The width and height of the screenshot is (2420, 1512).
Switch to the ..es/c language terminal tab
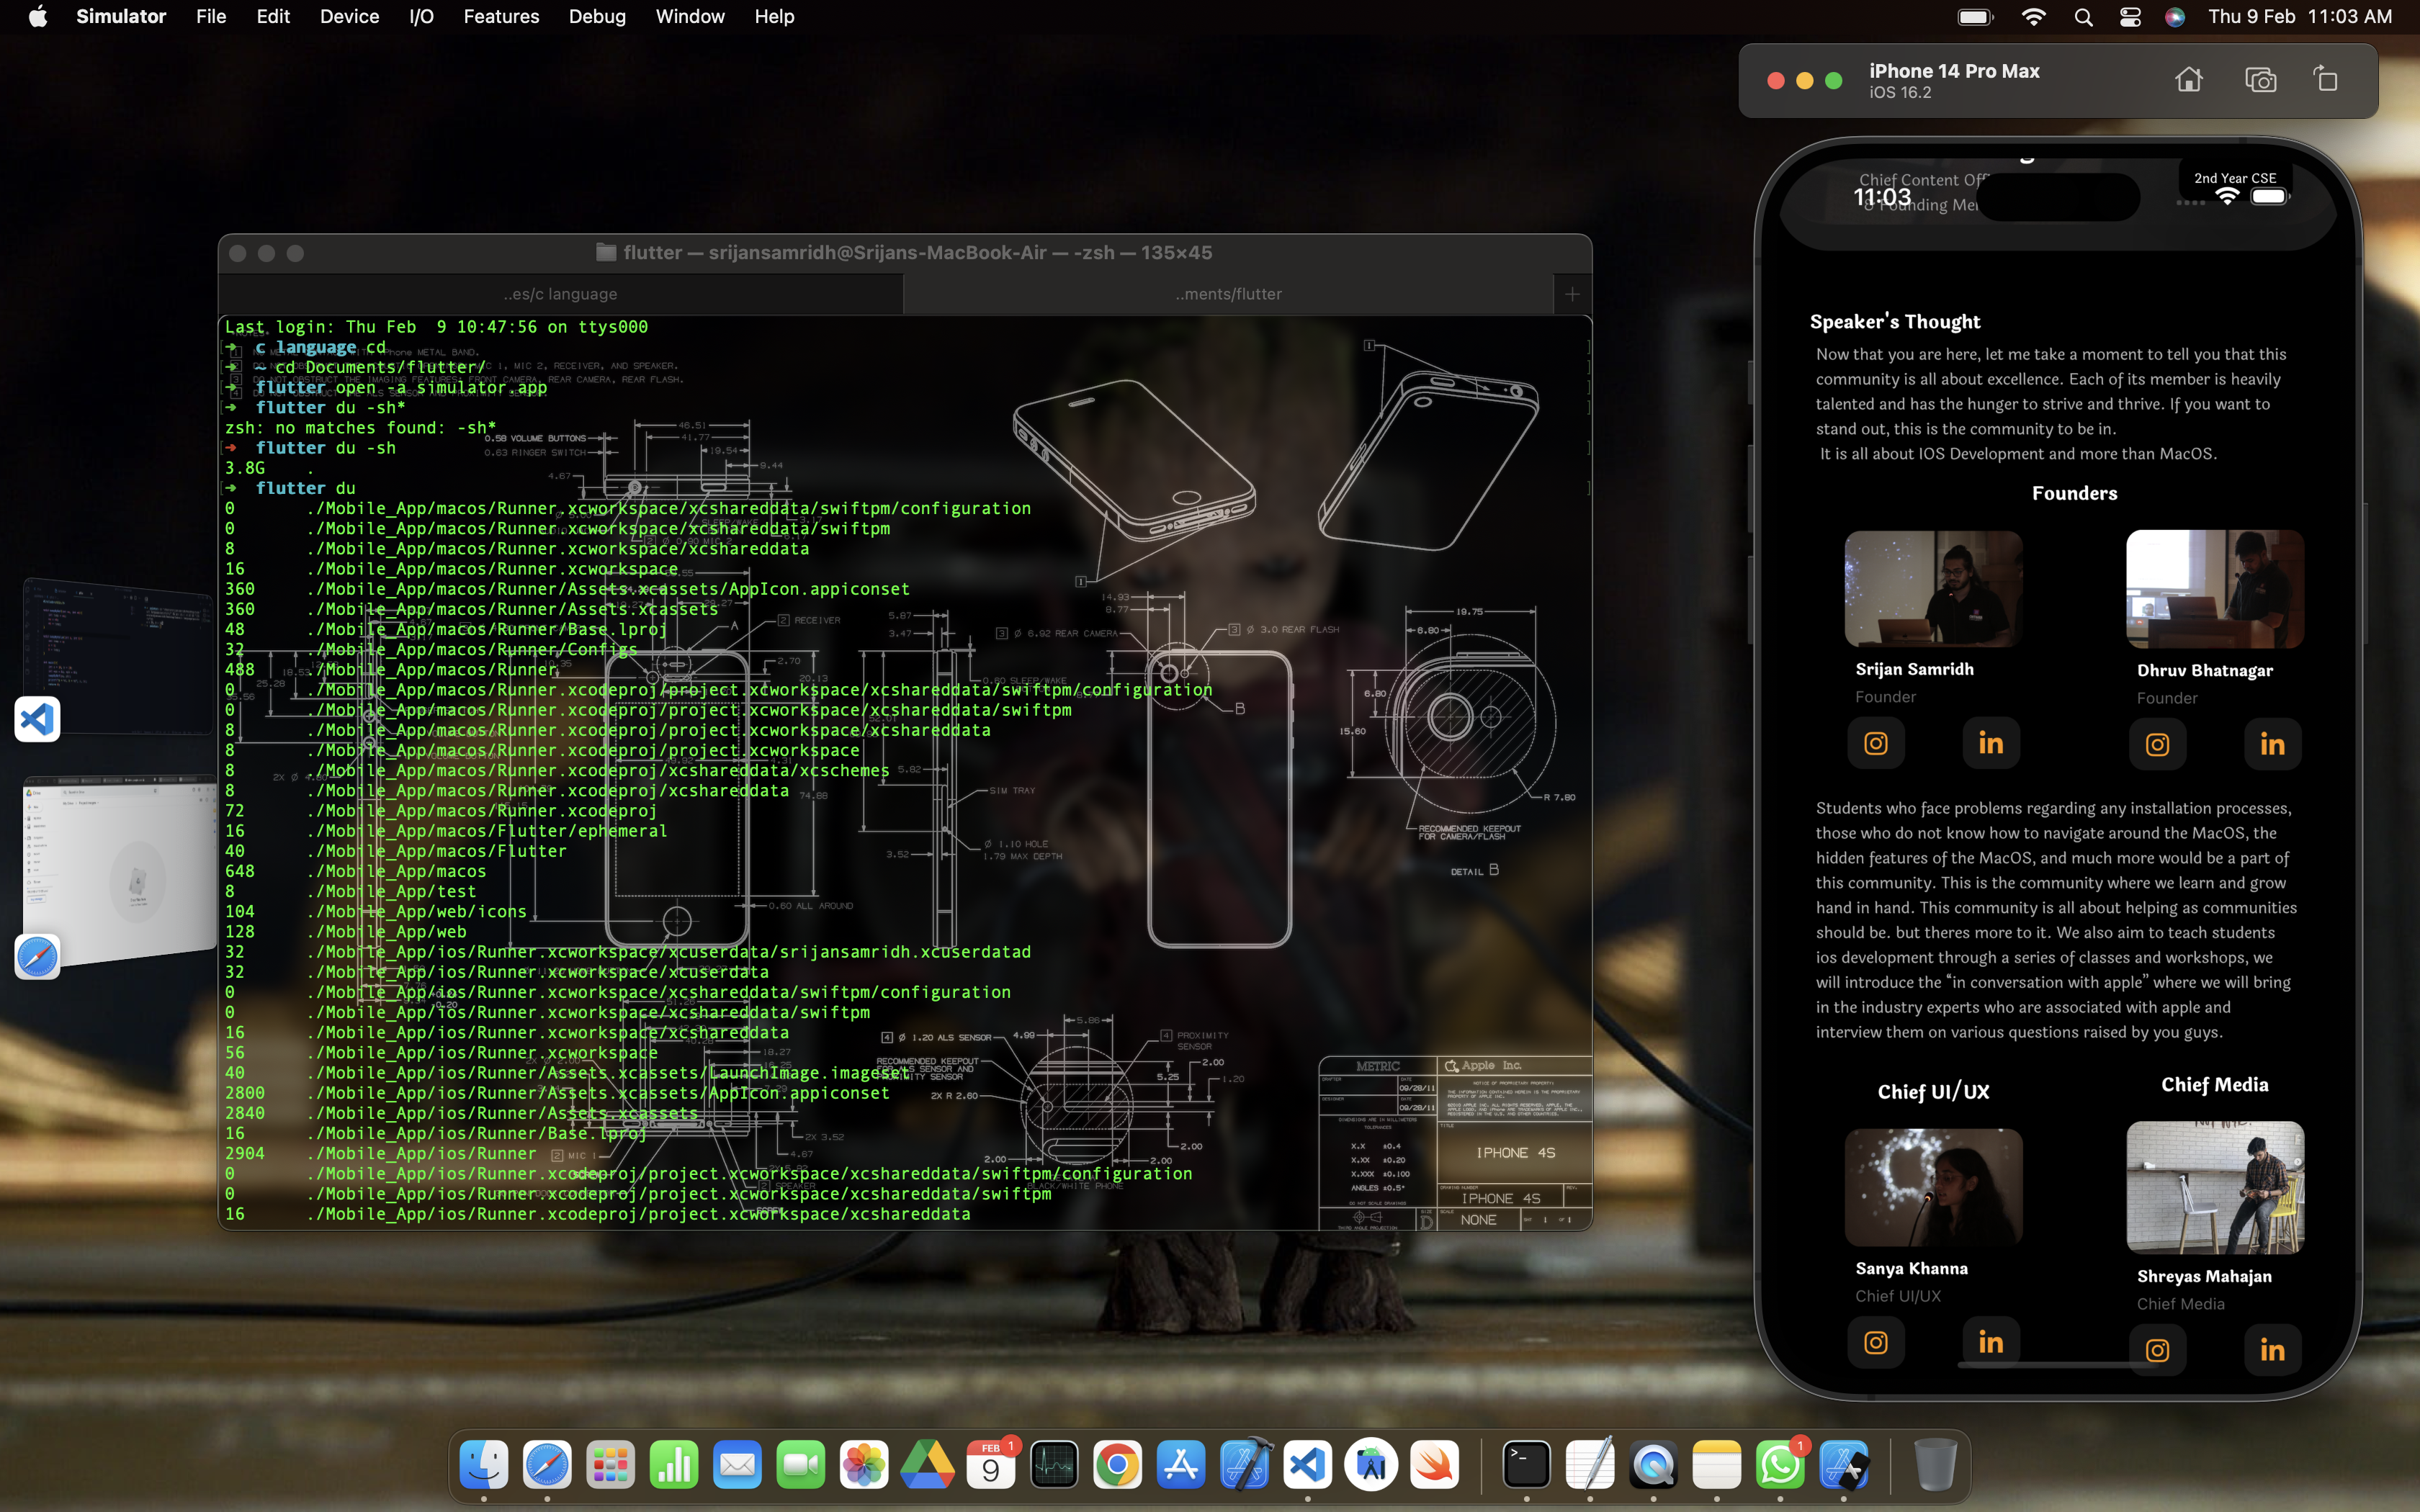point(561,294)
